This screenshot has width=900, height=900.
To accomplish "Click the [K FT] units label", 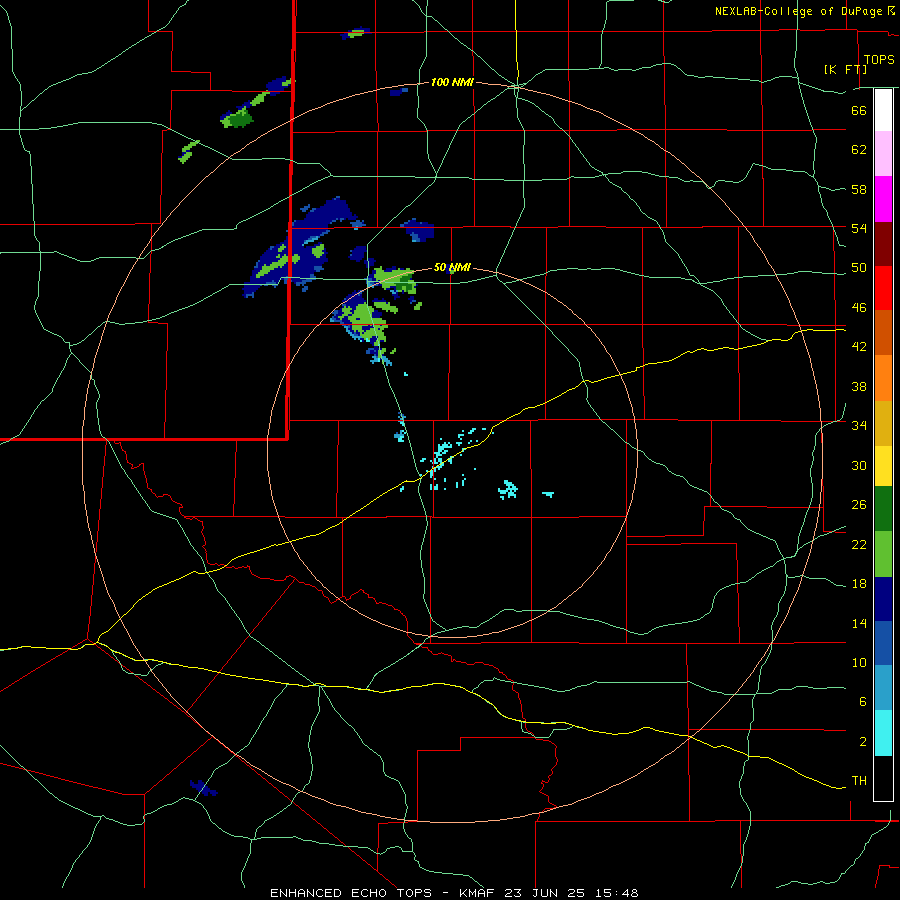I will (845, 69).
